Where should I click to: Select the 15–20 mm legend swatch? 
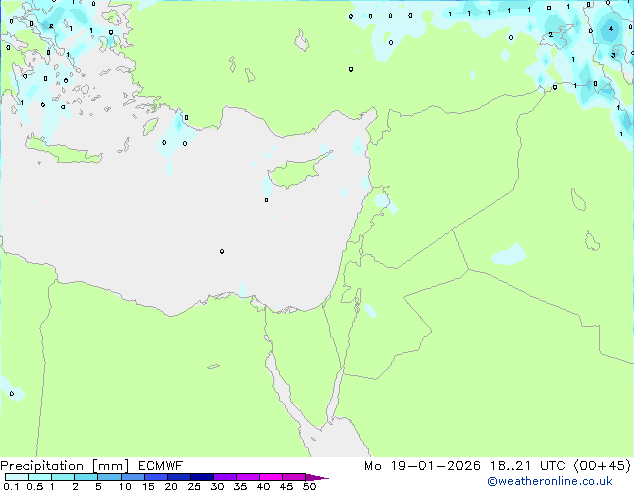155,477
